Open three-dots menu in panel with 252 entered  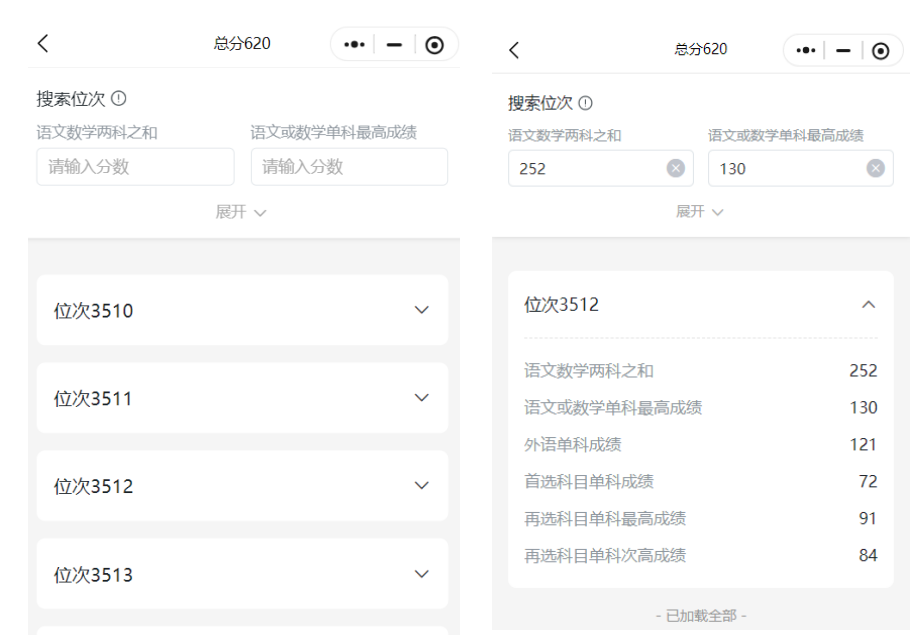806,50
